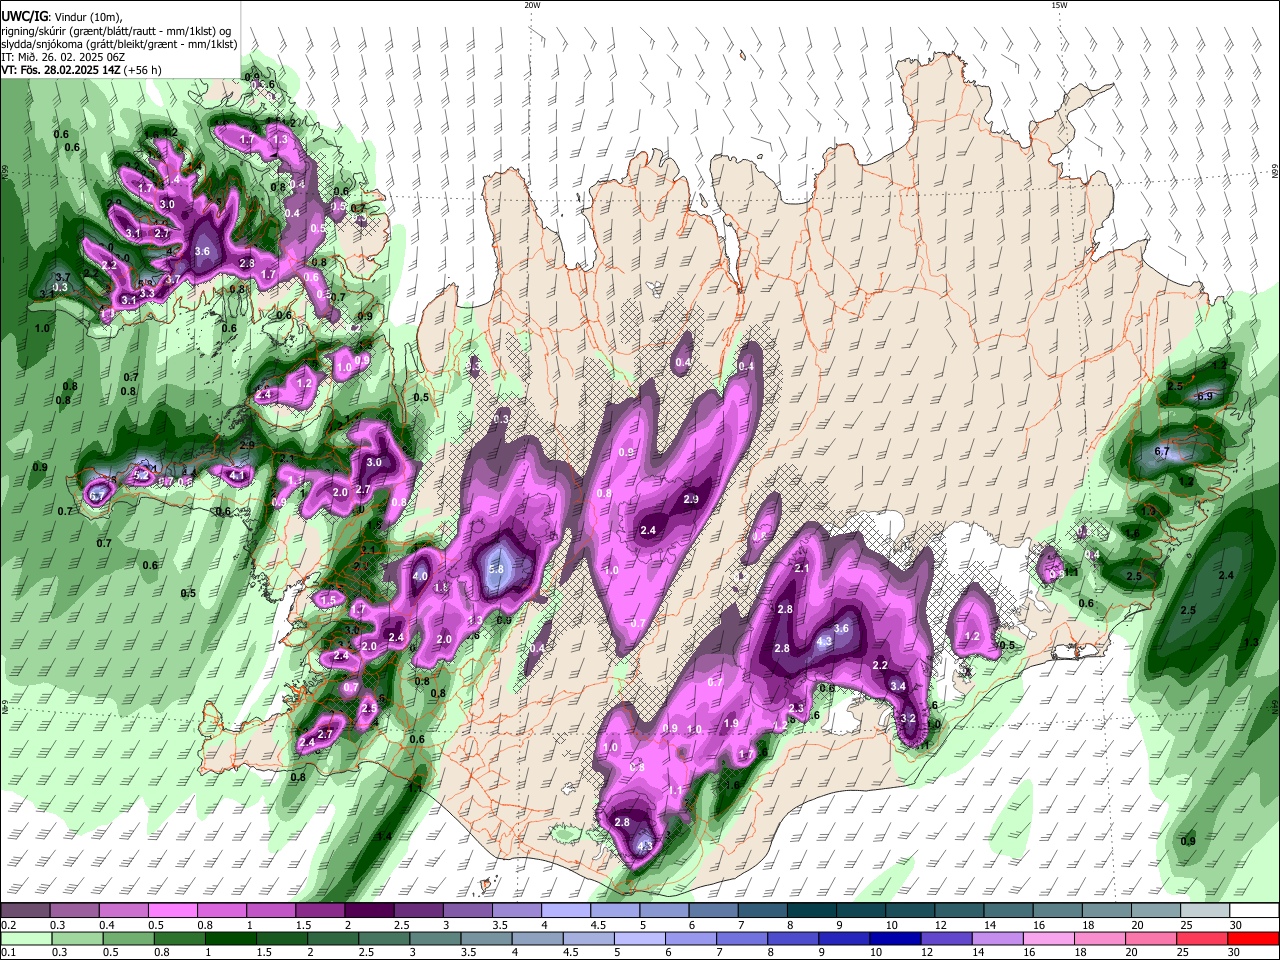The width and height of the screenshot is (1280, 960).
Task: Select the light lavender 4 swatch on snow scale
Action: [565, 911]
